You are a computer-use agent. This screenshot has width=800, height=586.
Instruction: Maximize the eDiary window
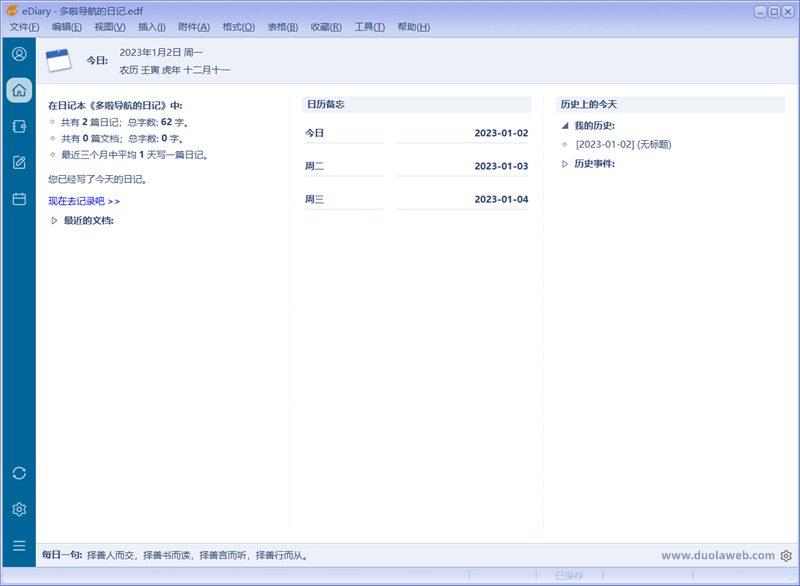click(774, 12)
